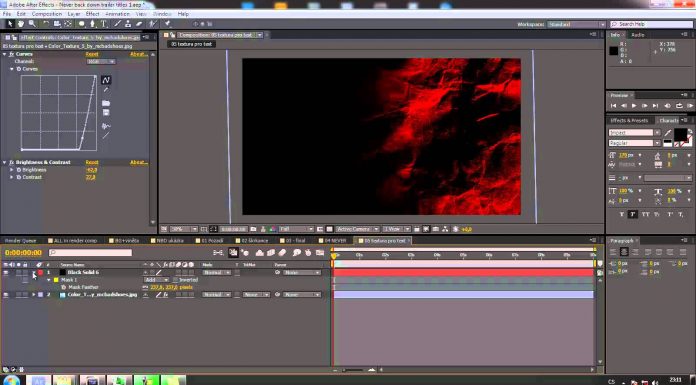Click the Curves pencil draw icon
Viewport: 696px width, 385px height.
[106, 90]
